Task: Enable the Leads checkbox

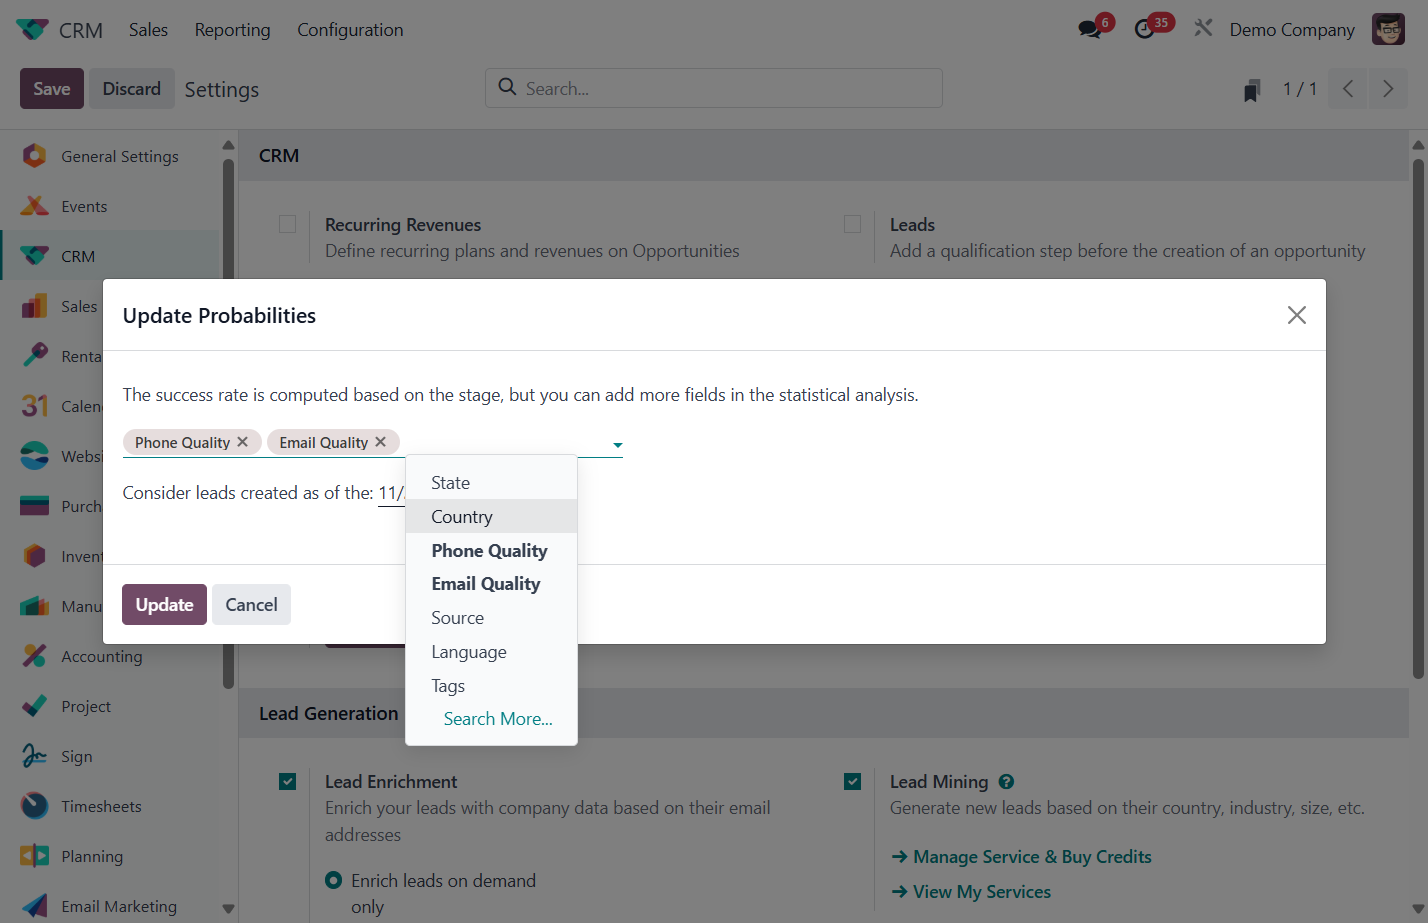Action: (x=853, y=224)
